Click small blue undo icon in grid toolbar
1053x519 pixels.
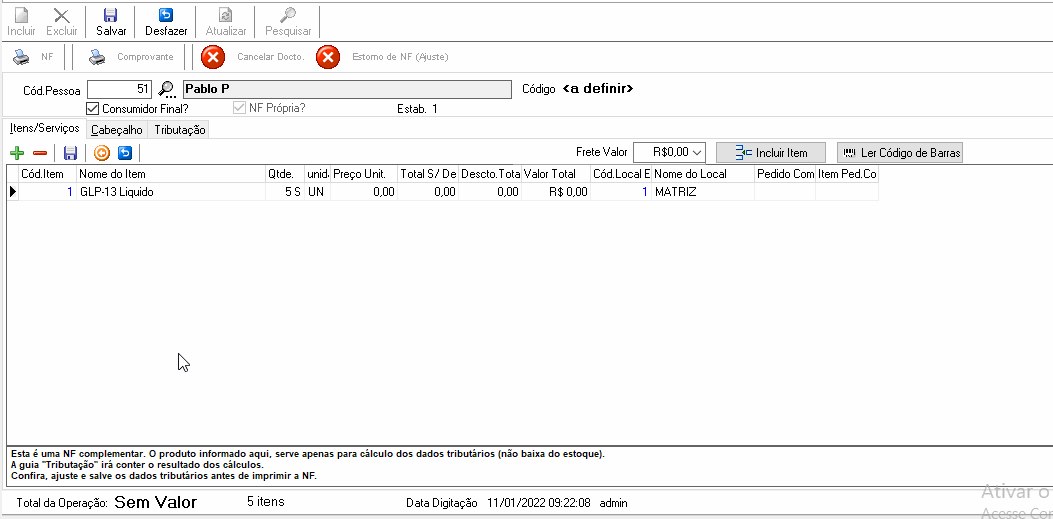(124, 154)
